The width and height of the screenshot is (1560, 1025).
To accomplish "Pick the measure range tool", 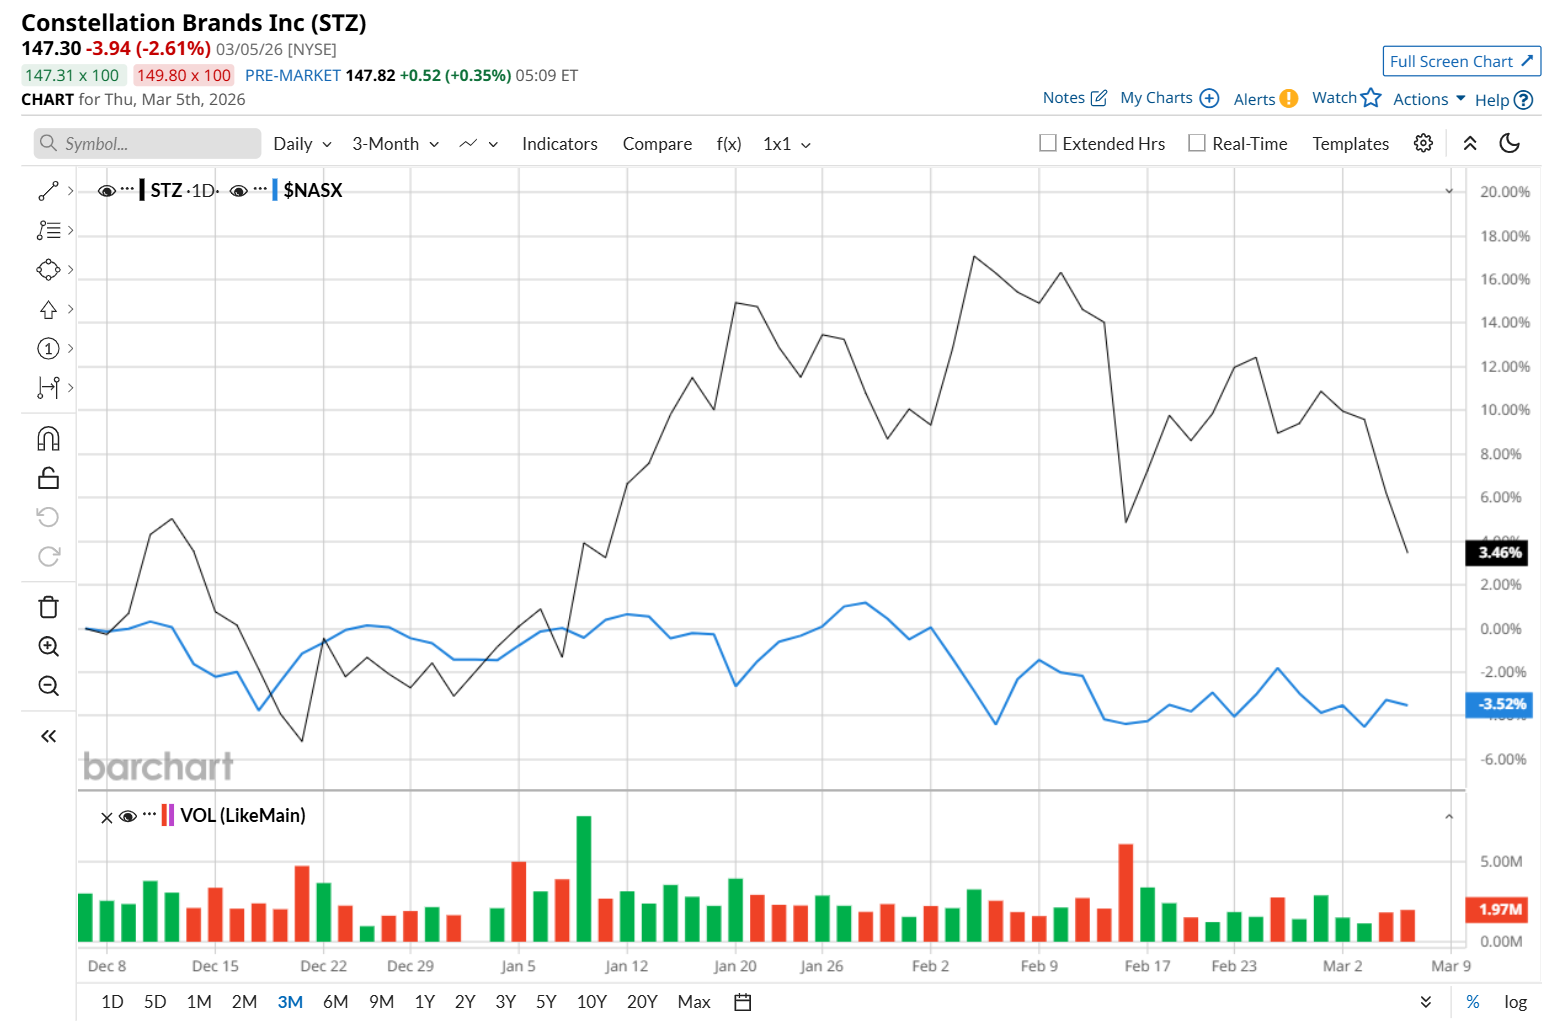I will 48,387.
